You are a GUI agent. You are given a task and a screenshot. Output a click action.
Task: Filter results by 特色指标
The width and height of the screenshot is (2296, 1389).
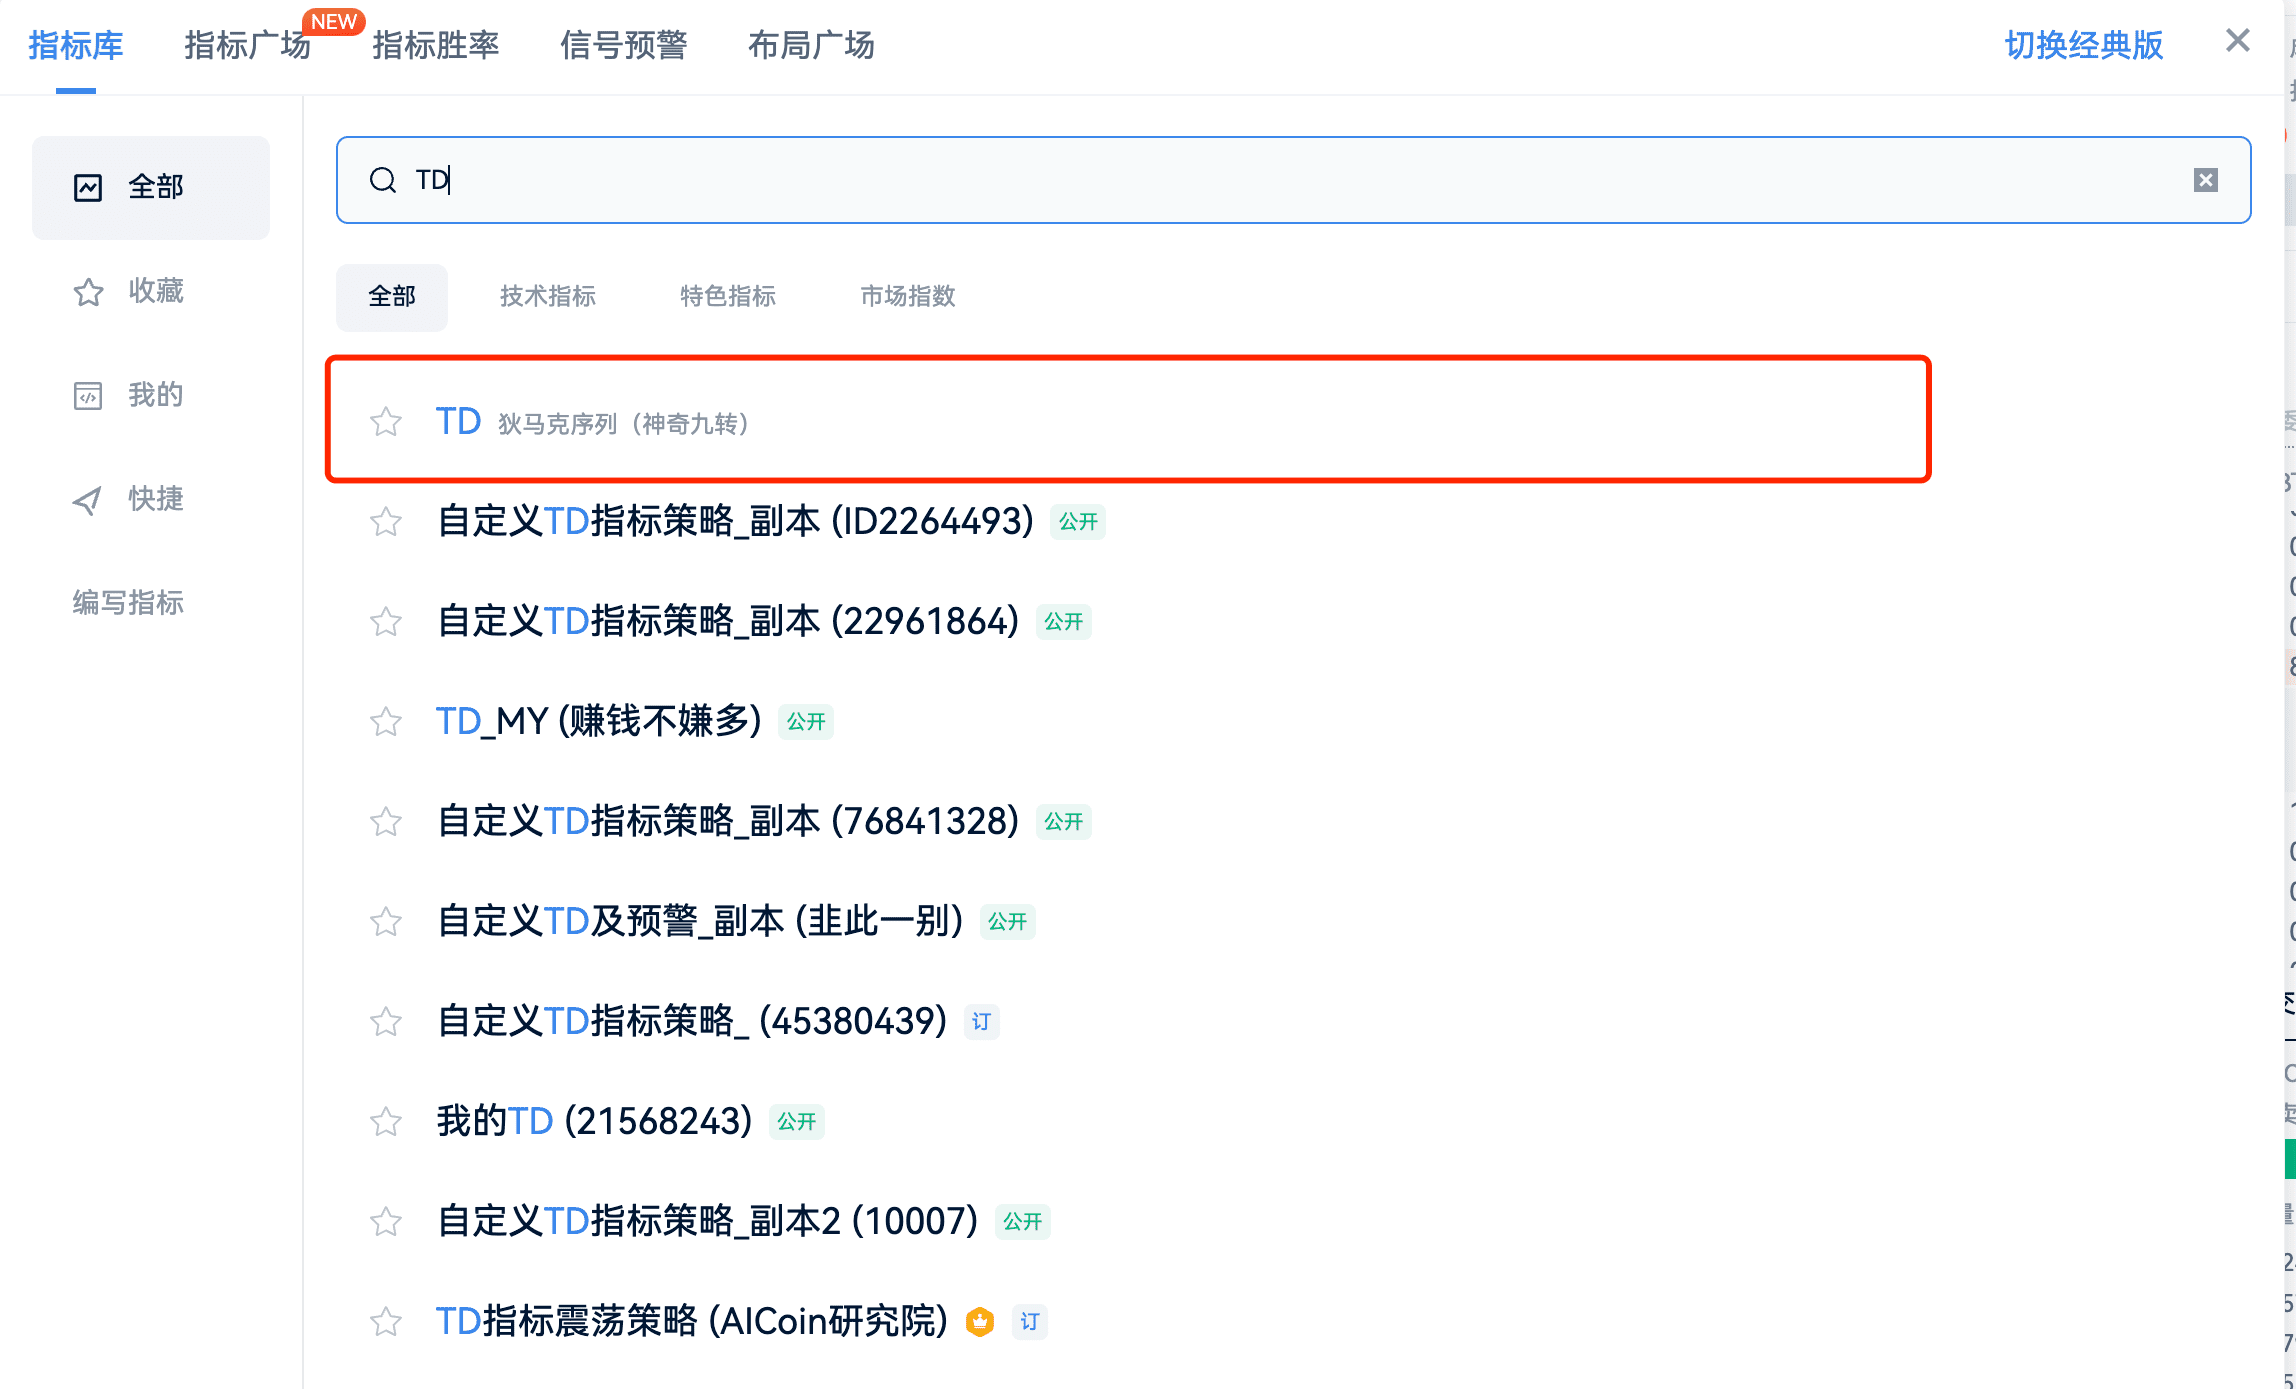click(728, 297)
